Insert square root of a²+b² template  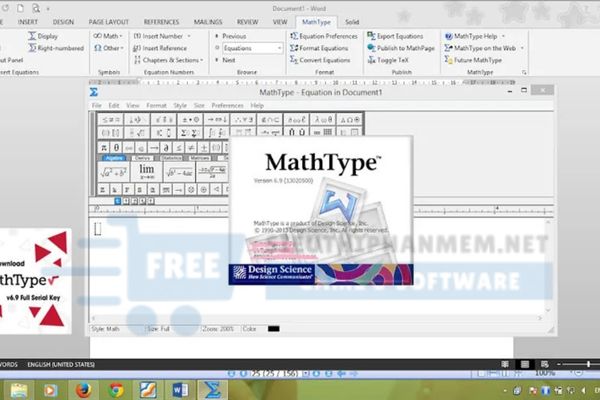113,171
